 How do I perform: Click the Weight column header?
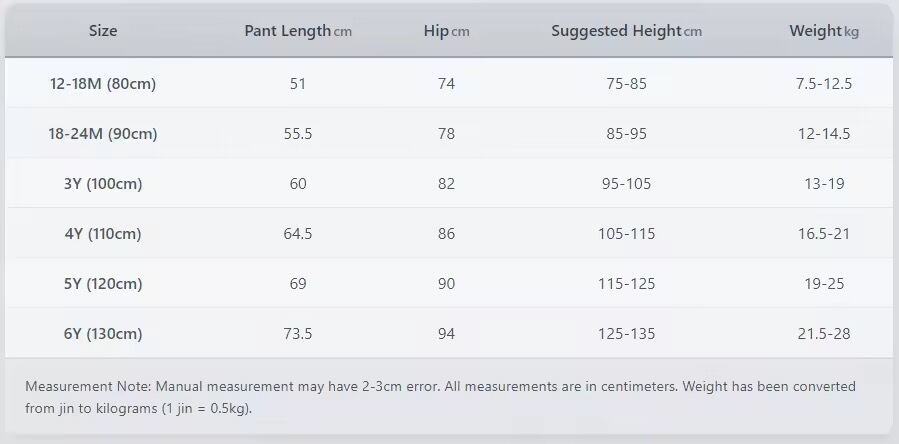tap(823, 31)
